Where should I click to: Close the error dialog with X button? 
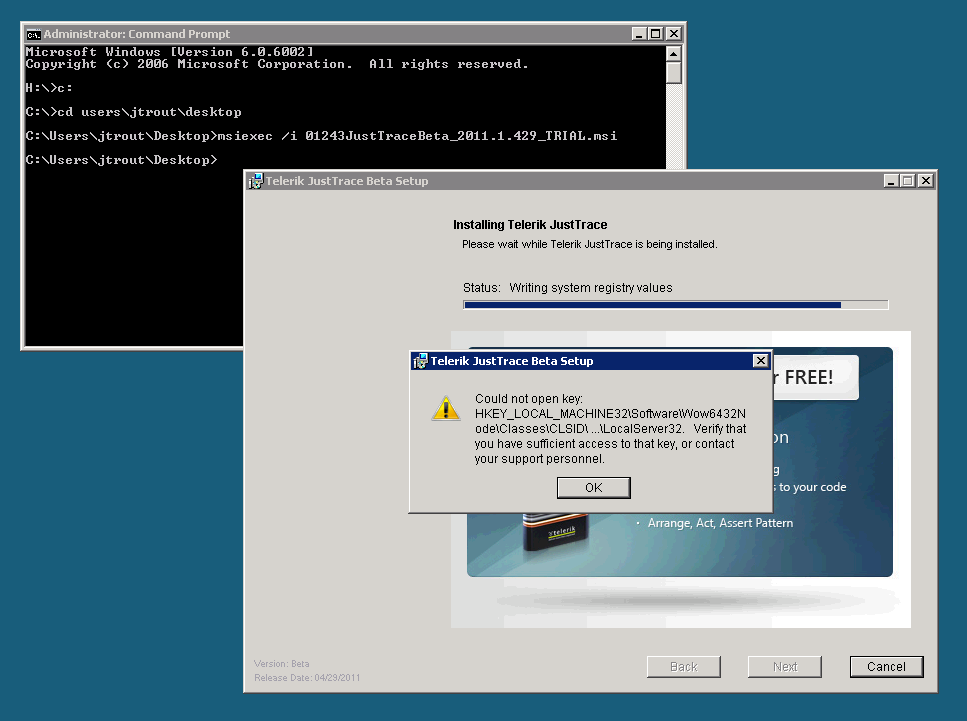761,361
